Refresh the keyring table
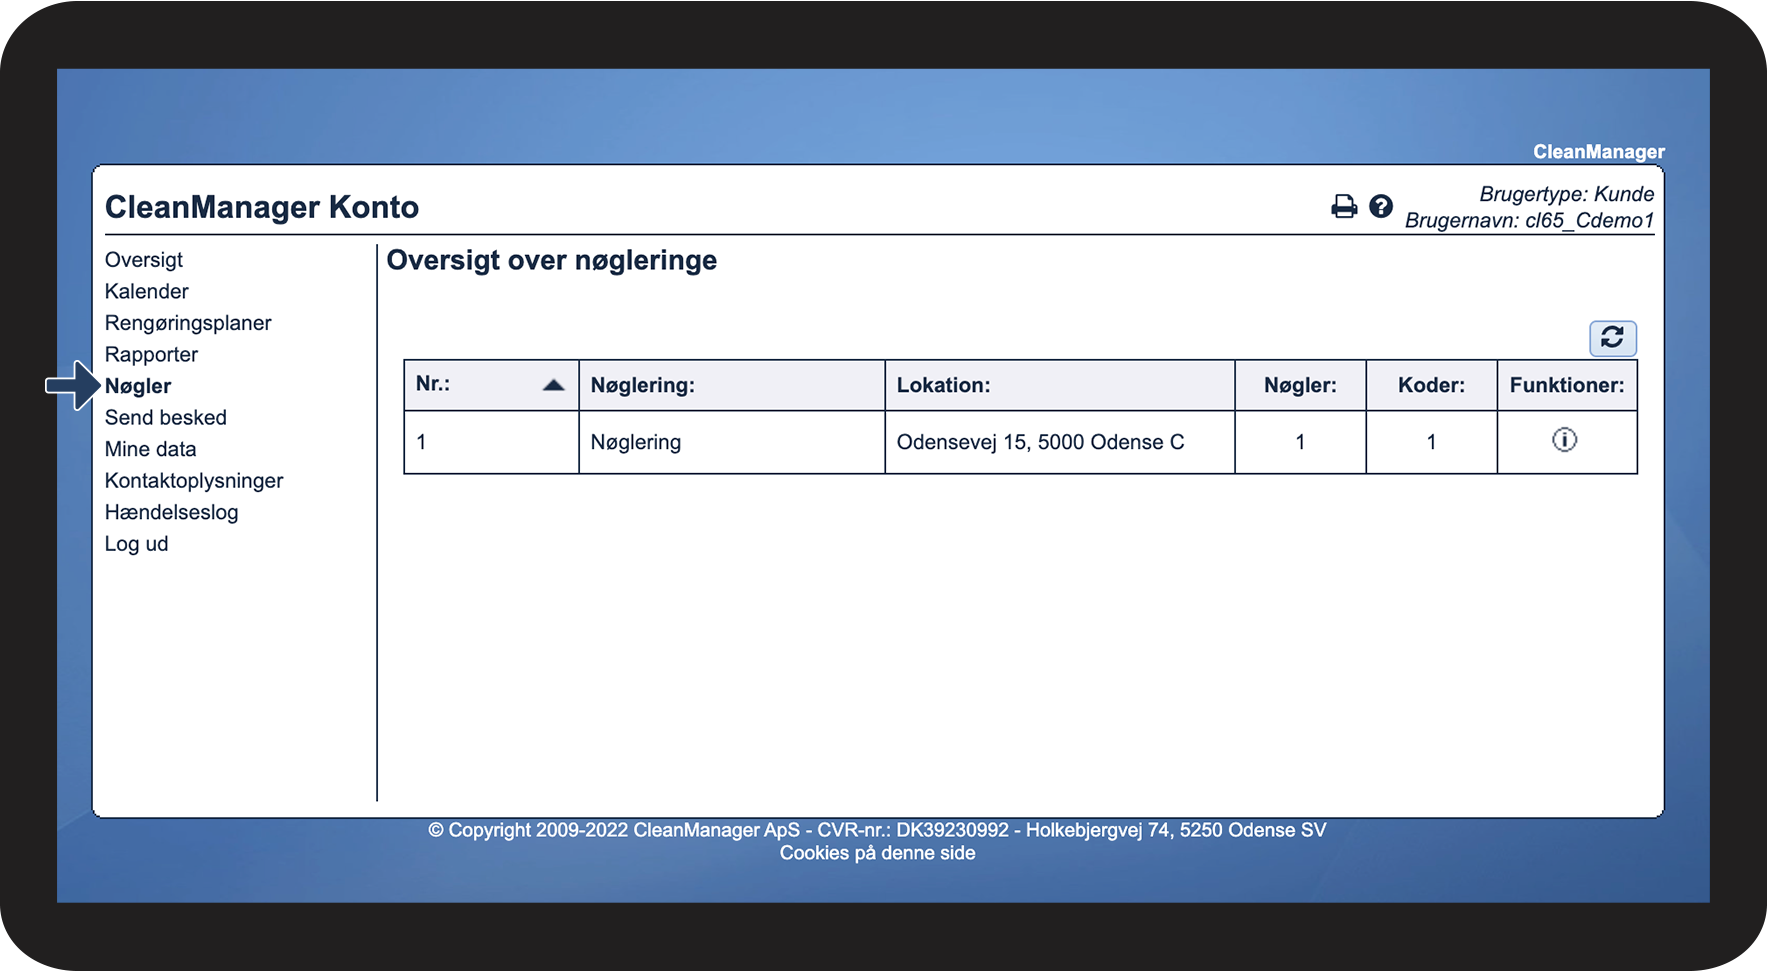This screenshot has height=971, width=1767. point(1613,338)
